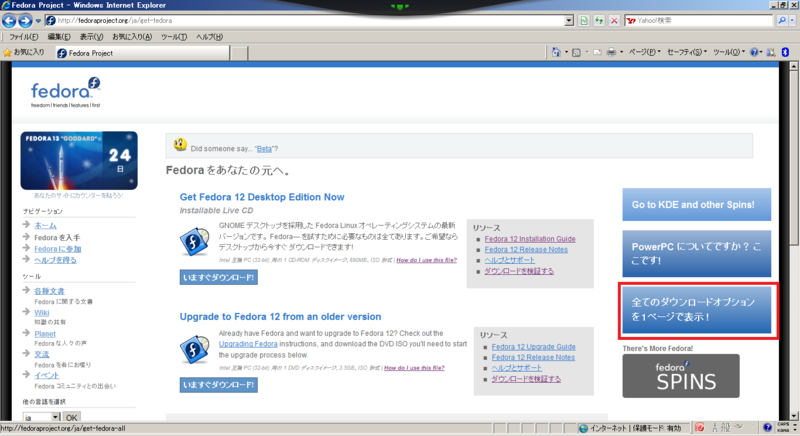Click the Desktop Edition CD icon

click(x=194, y=241)
